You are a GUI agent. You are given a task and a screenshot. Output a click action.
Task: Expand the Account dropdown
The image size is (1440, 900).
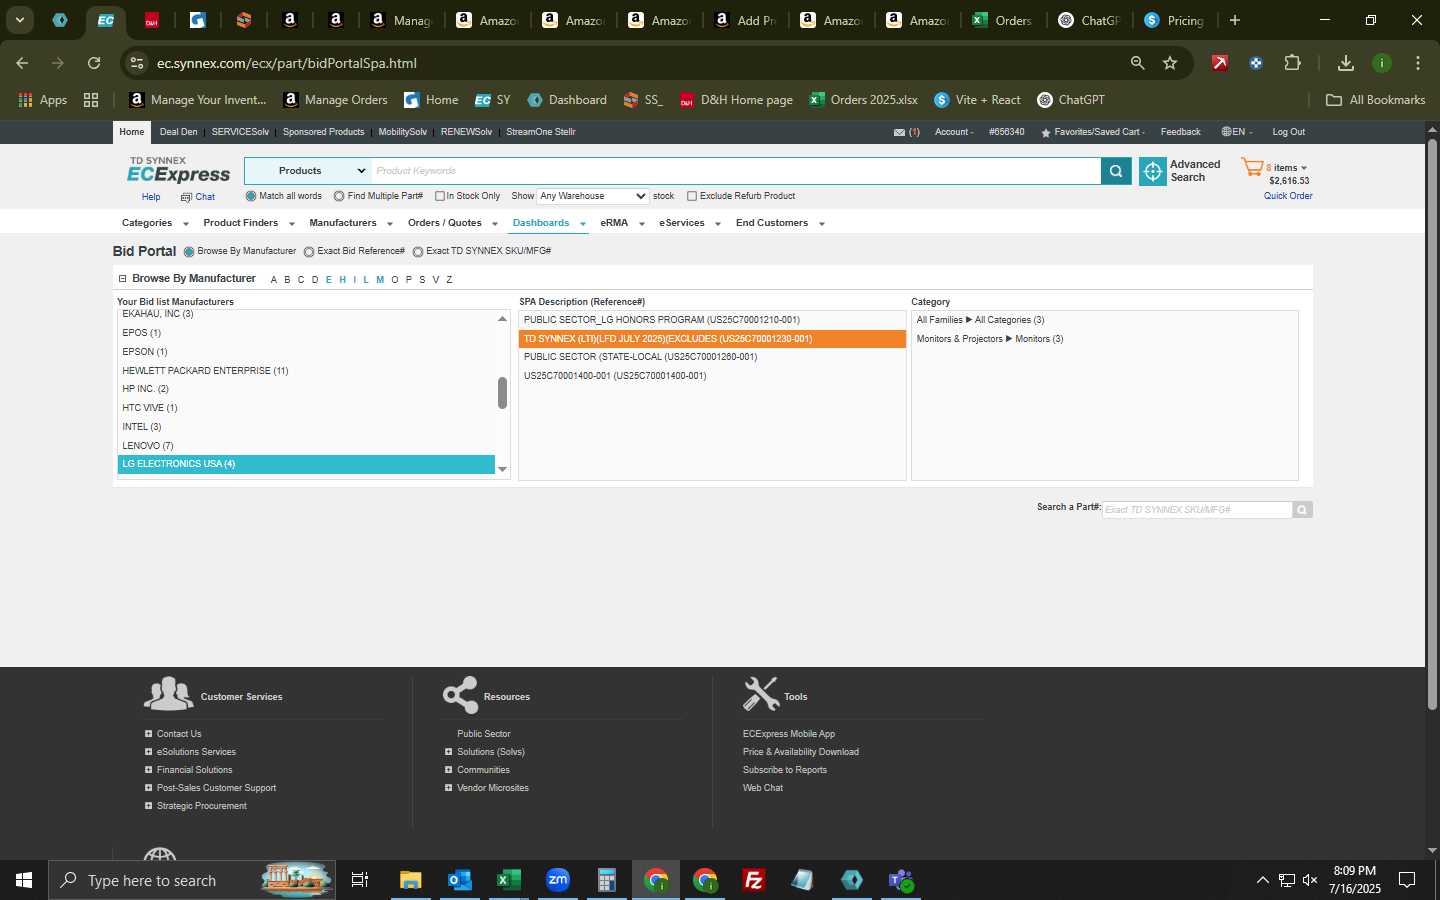click(954, 132)
